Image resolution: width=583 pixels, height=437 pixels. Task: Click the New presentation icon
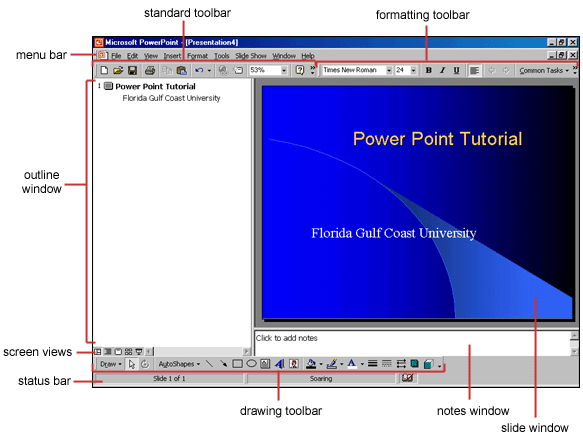tap(104, 70)
